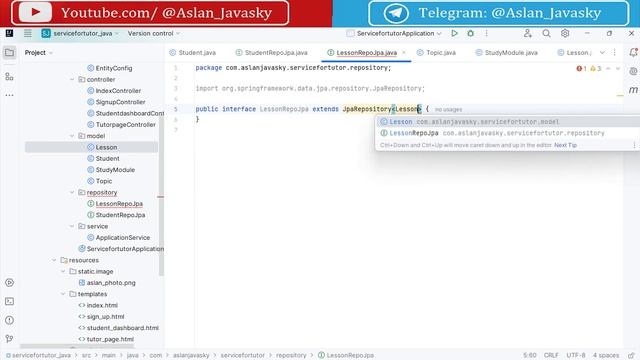Image resolution: width=640 pixels, height=360 pixels.
Task: Collapse the static.image folder
Action: tap(63, 271)
